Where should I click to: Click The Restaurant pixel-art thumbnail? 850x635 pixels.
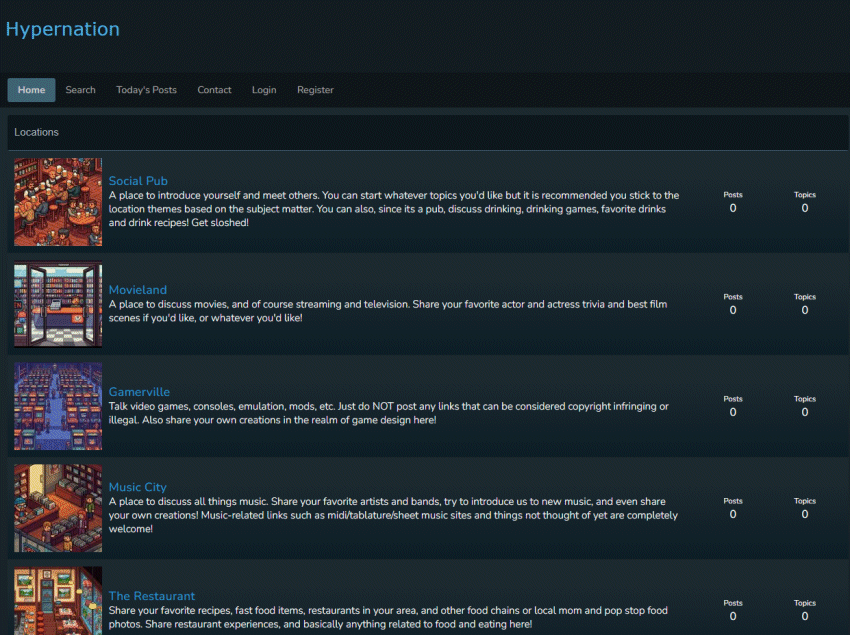pyautogui.click(x=58, y=601)
